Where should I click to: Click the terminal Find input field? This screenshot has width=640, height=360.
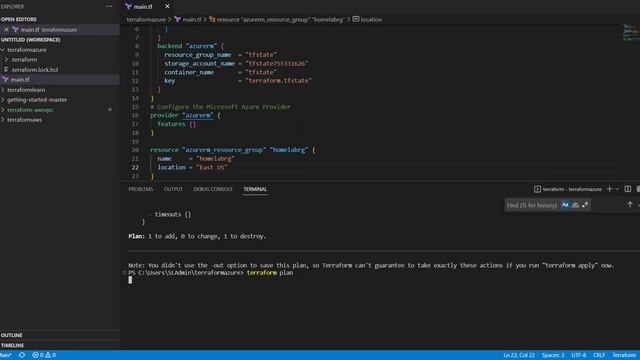(532, 205)
